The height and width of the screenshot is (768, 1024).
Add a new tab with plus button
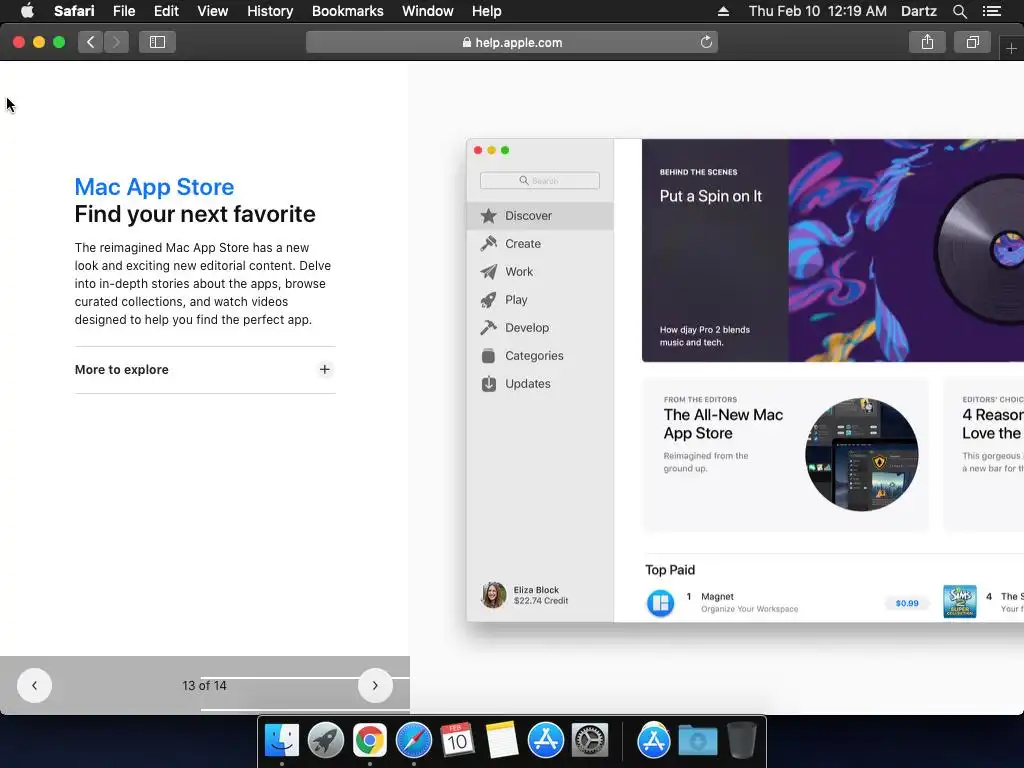pyautogui.click(x=1011, y=48)
